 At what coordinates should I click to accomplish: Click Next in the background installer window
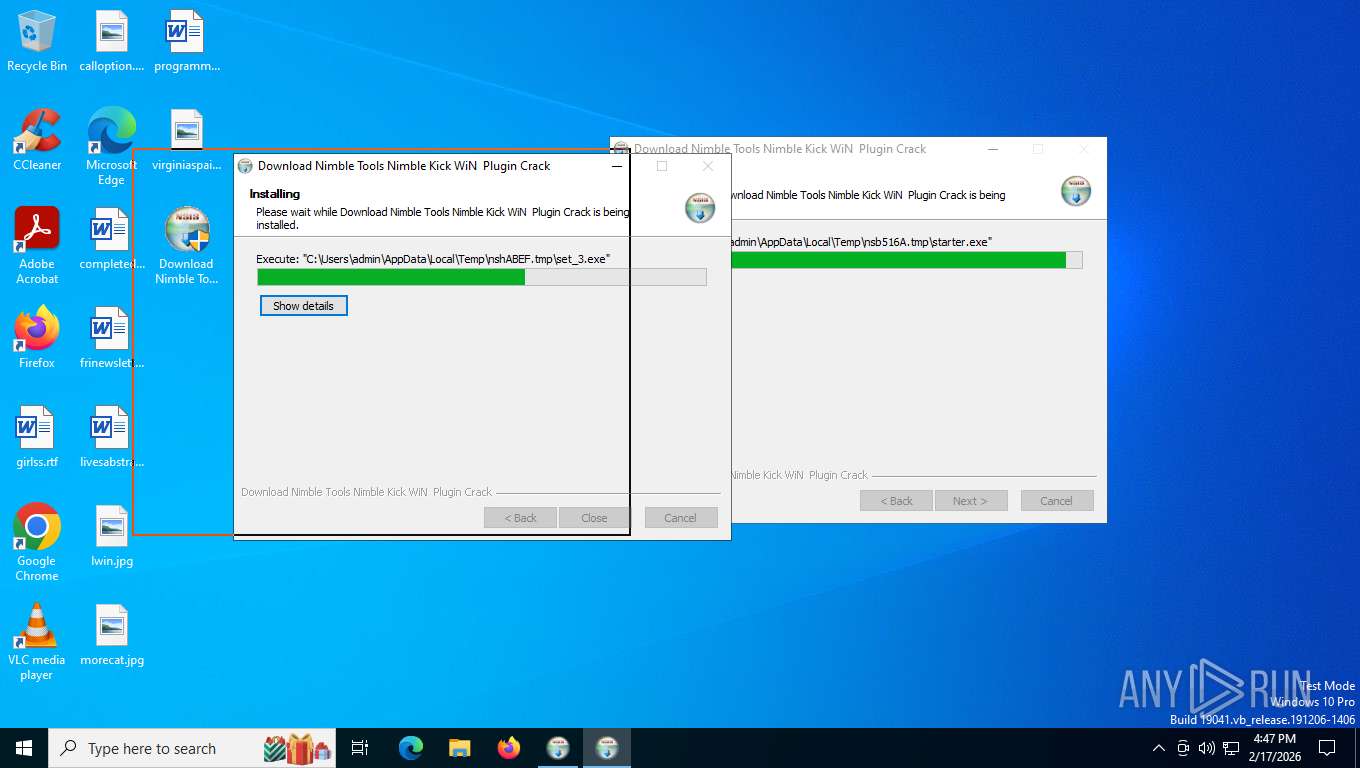tap(970, 501)
